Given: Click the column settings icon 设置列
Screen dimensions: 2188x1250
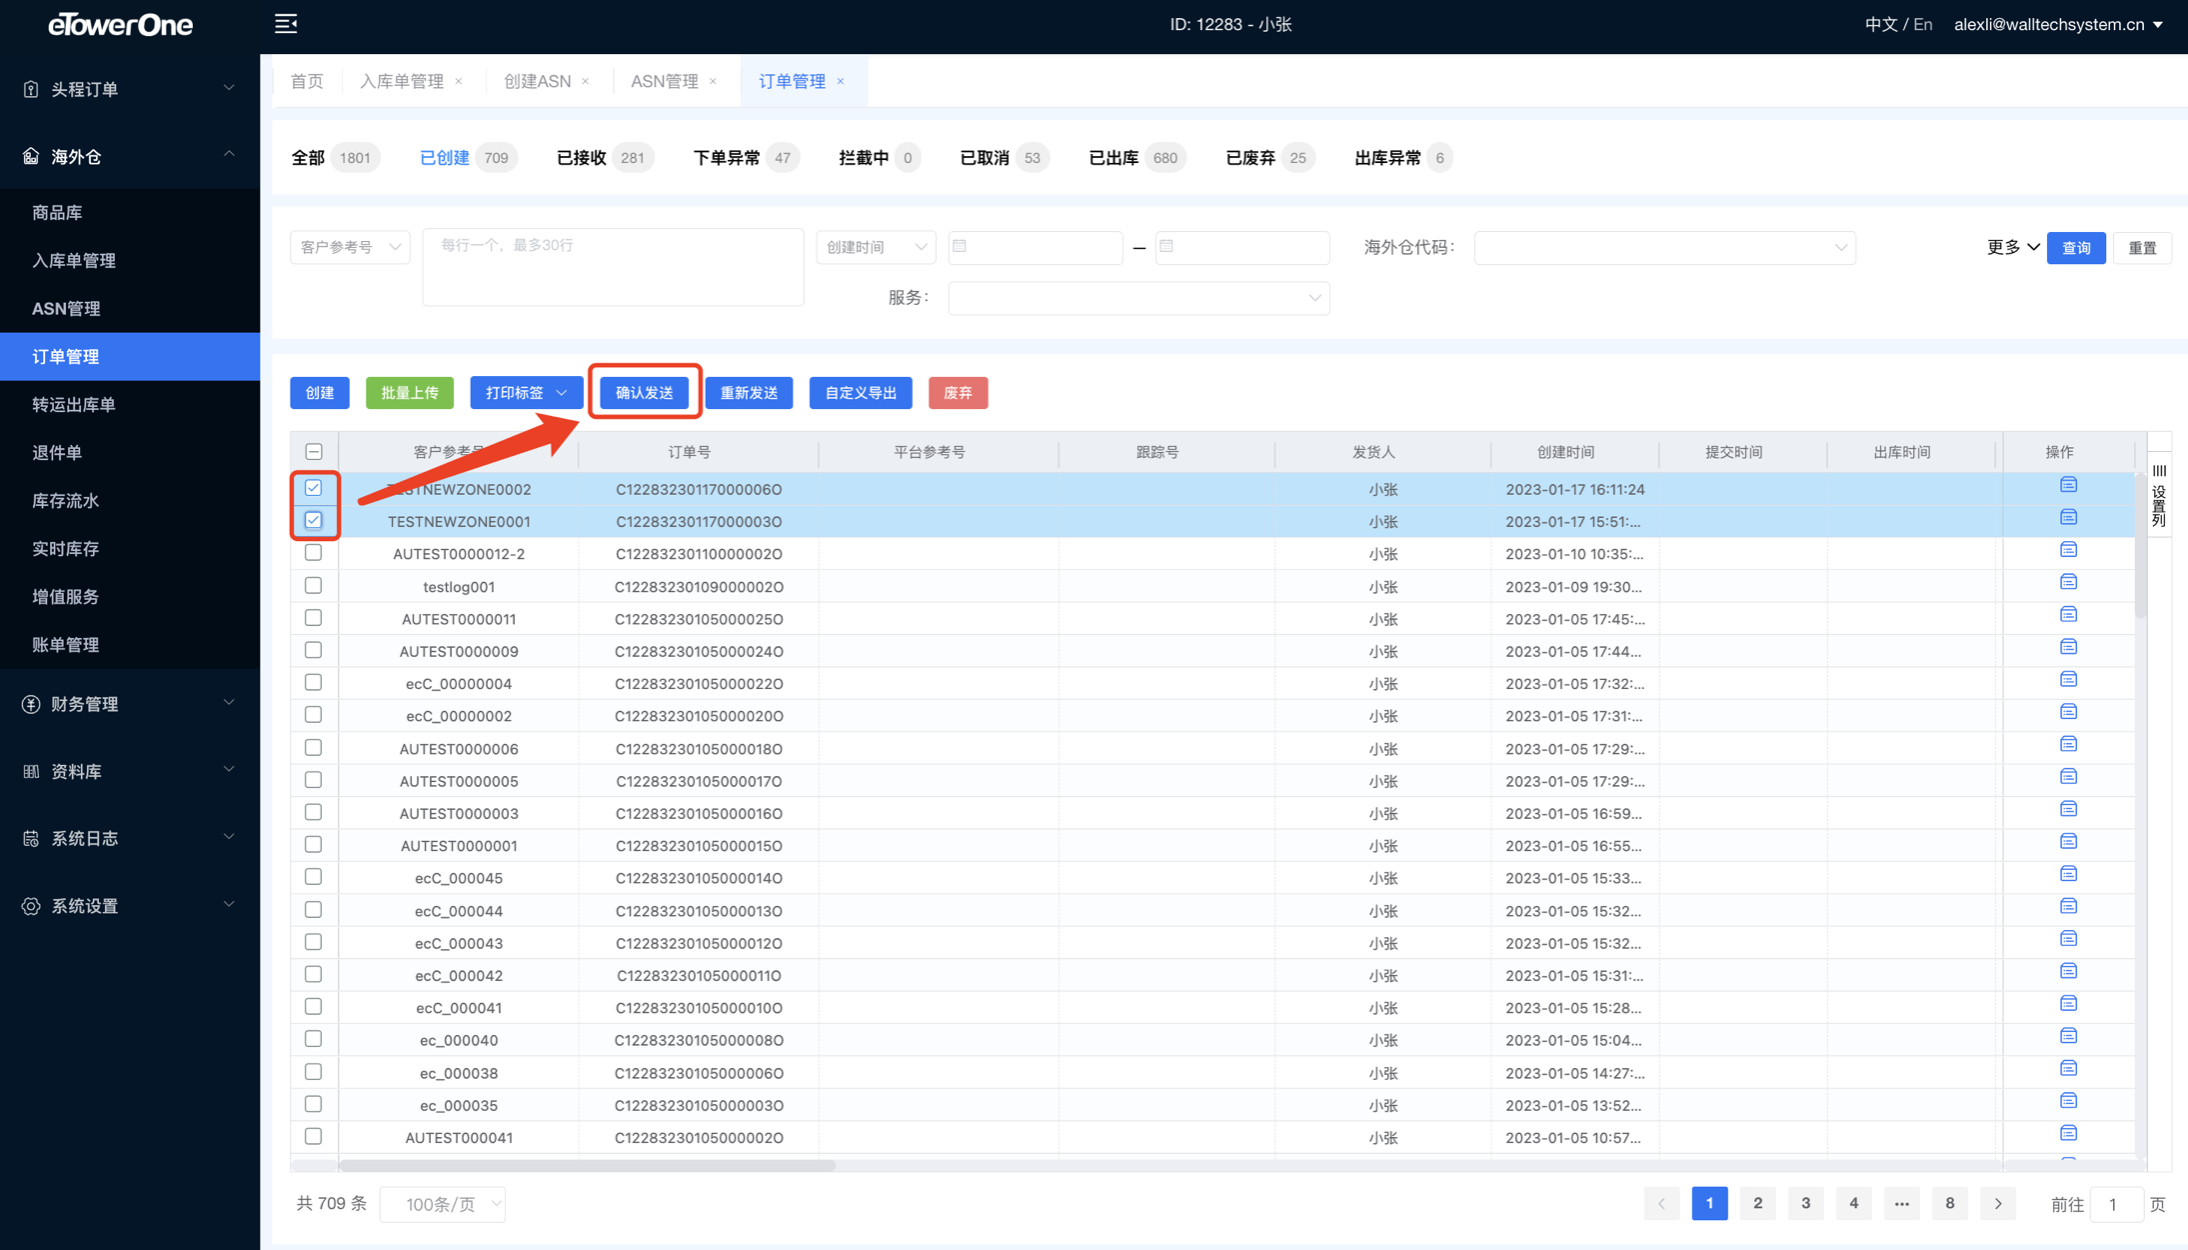Looking at the screenshot, I should click(x=2159, y=495).
